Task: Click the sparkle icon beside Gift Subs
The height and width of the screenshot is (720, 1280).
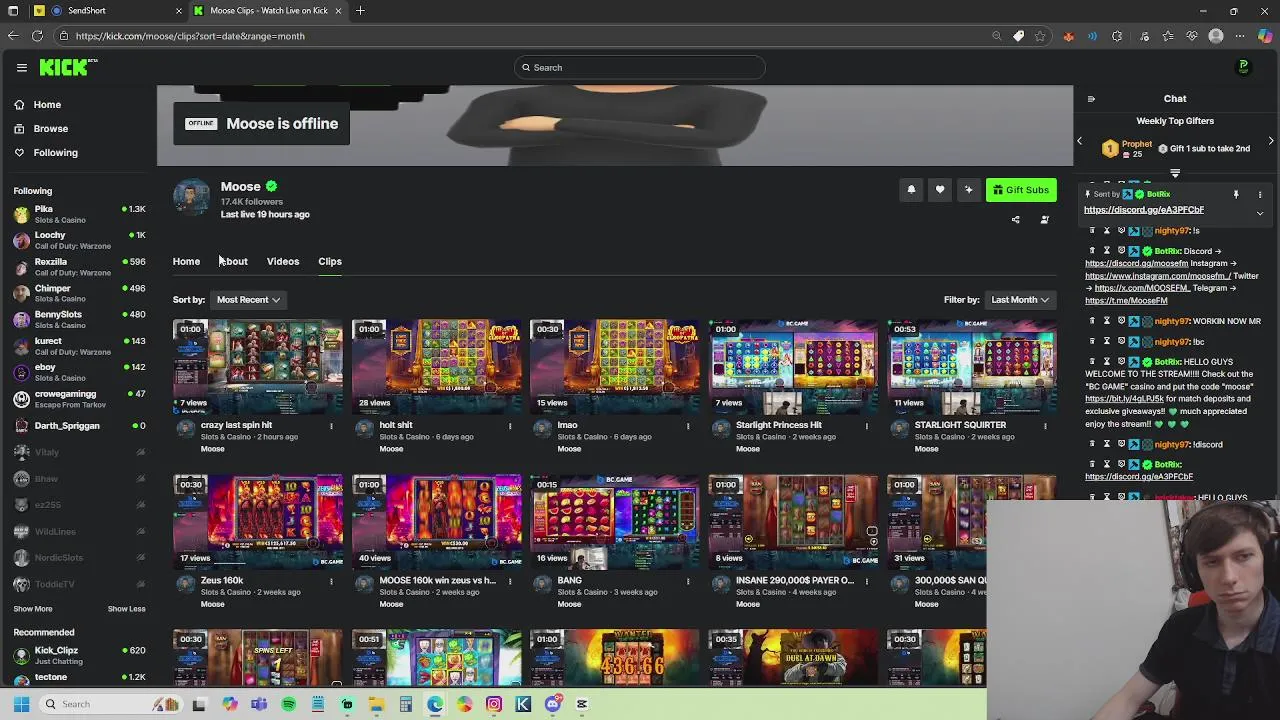Action: pyautogui.click(x=968, y=190)
